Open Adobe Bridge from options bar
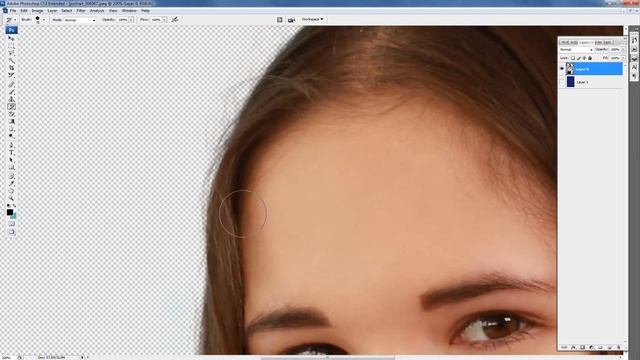This screenshot has height=360, width=640. click(x=291, y=20)
